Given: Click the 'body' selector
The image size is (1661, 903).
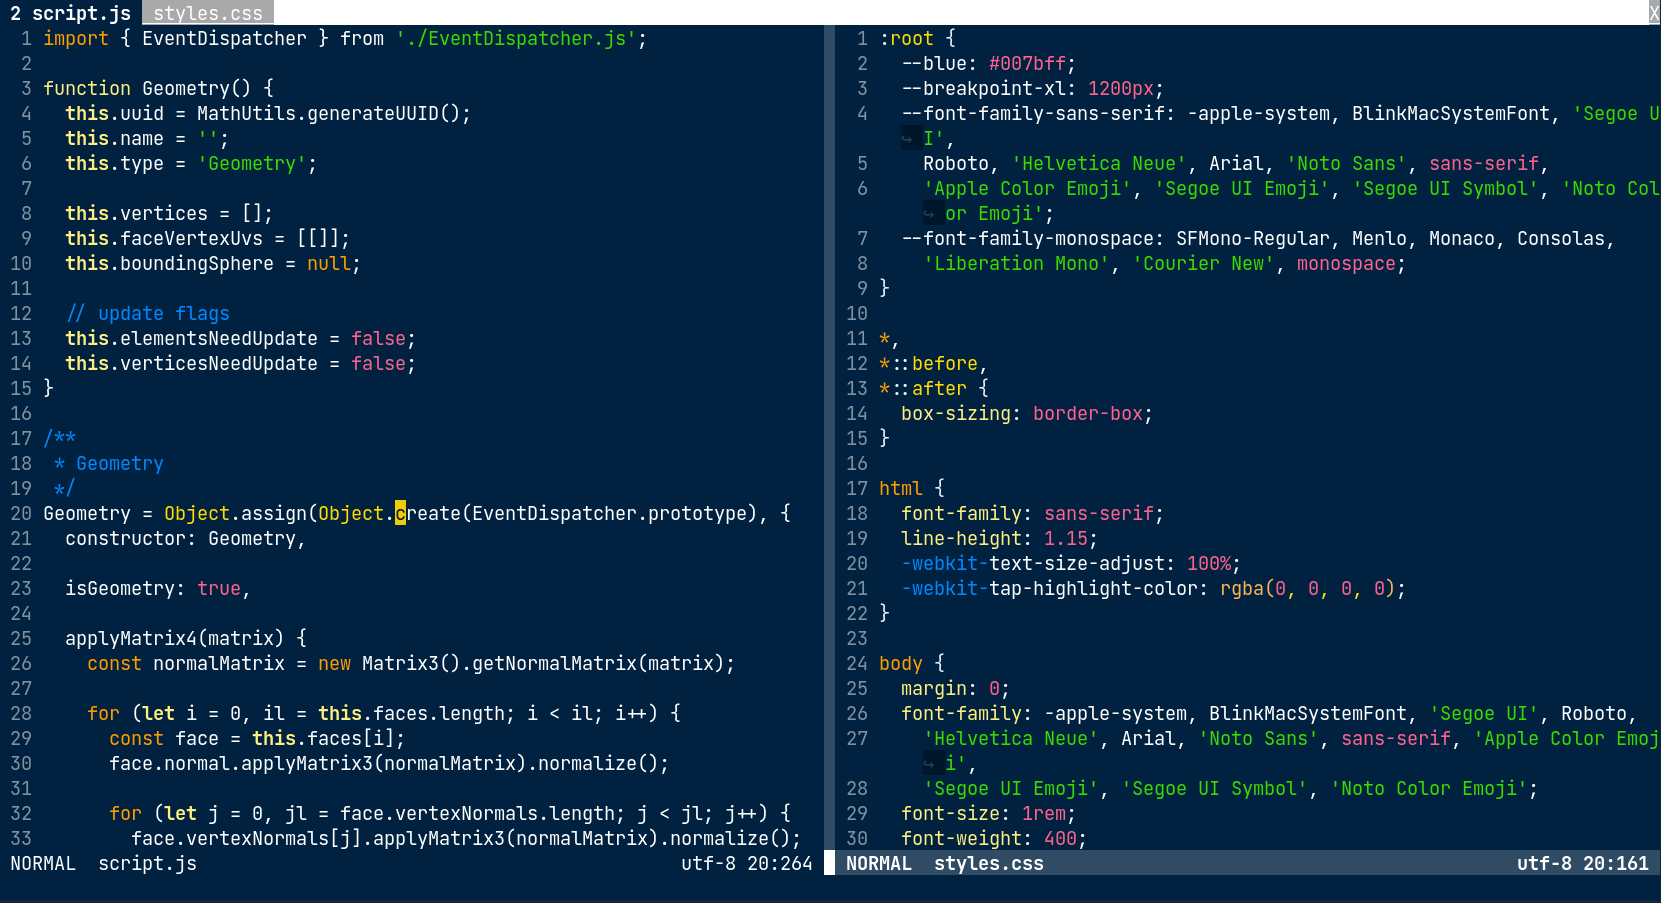Looking at the screenshot, I should (x=901, y=663).
